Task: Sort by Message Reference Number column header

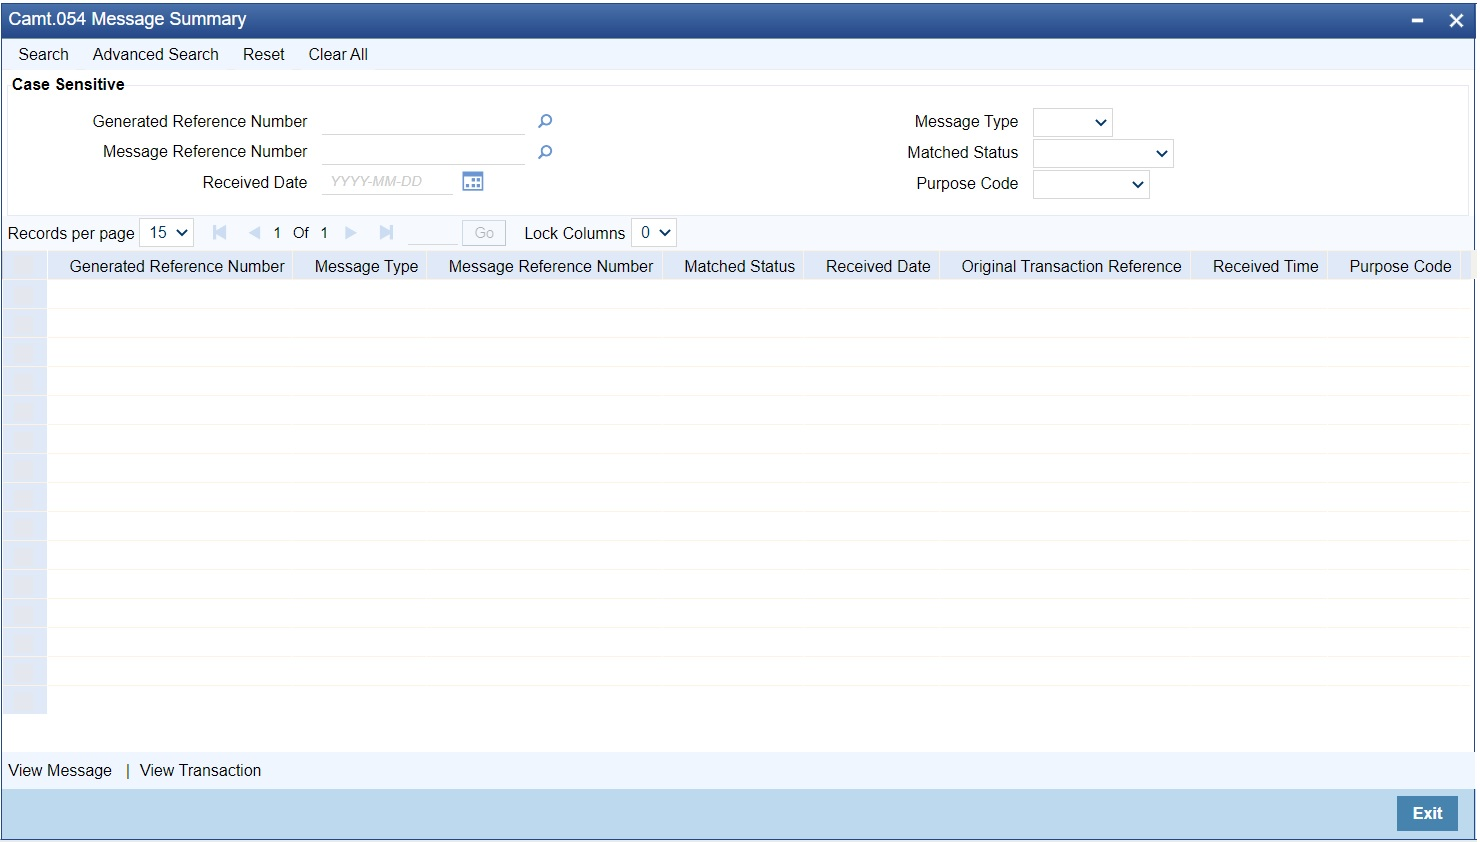Action: coord(551,267)
